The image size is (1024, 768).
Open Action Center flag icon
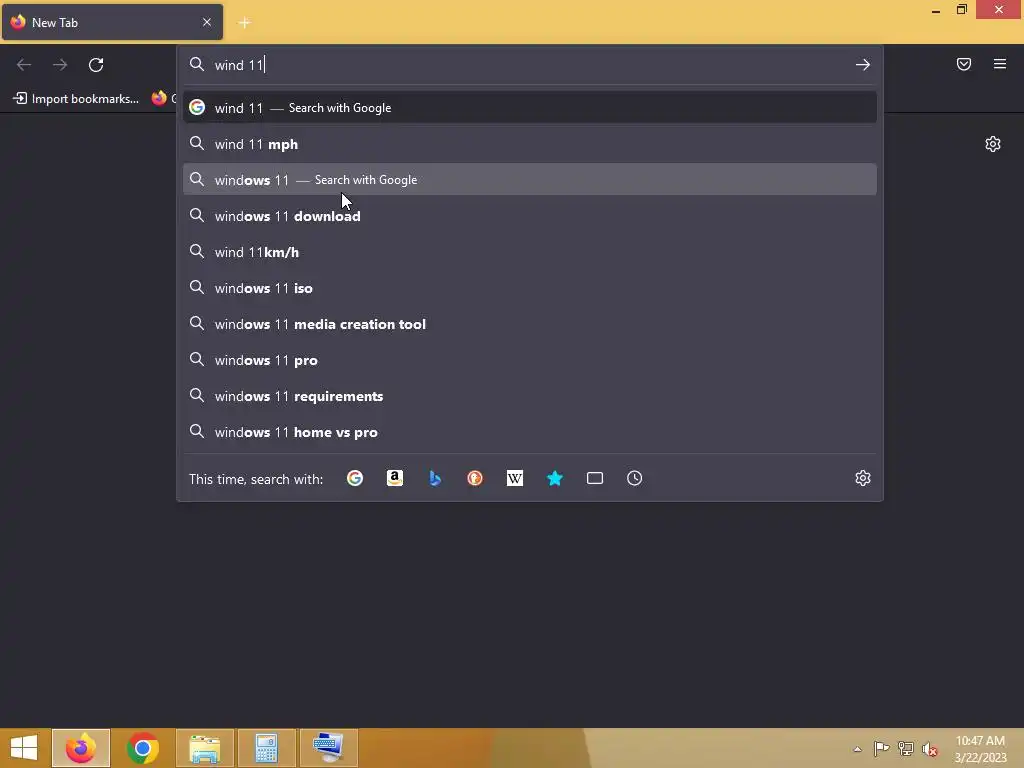[882, 748]
